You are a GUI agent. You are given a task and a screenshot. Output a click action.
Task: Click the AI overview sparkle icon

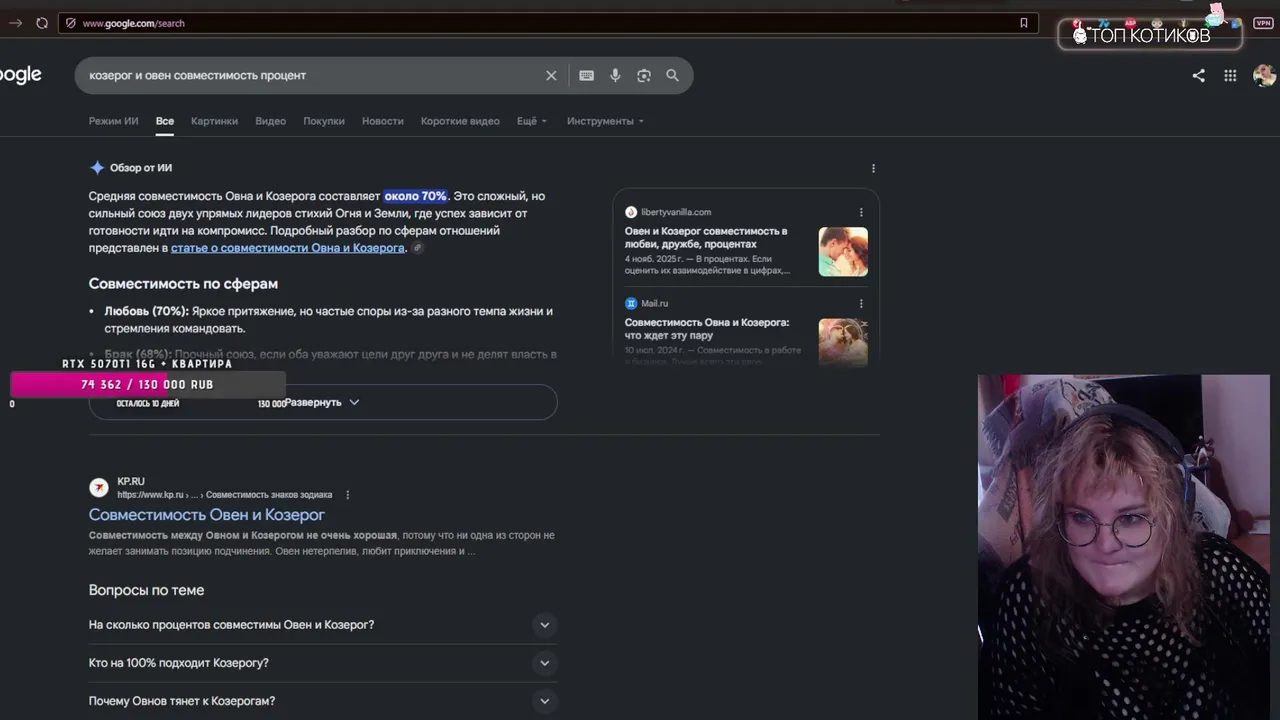tap(97, 168)
